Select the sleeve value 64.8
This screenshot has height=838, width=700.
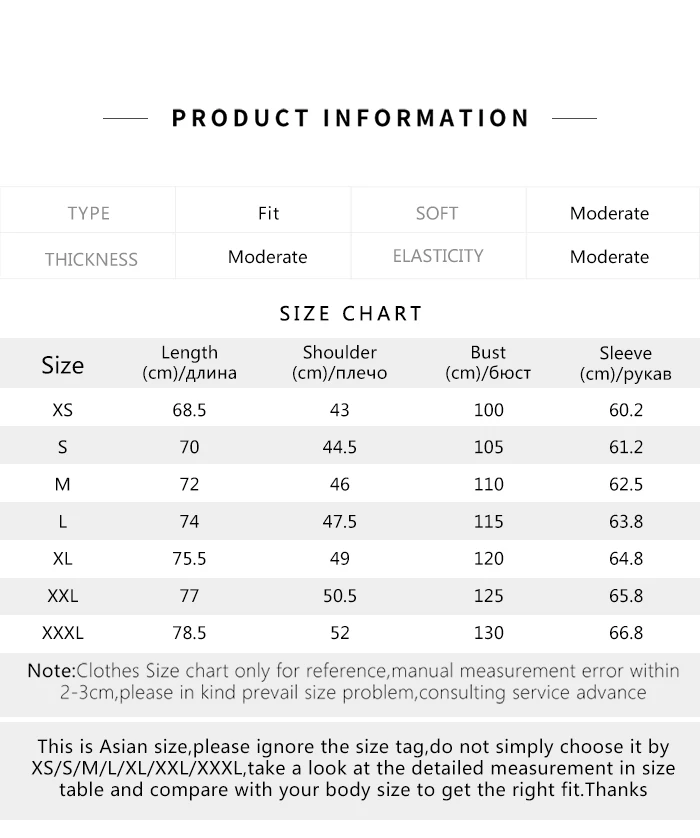tap(626, 558)
